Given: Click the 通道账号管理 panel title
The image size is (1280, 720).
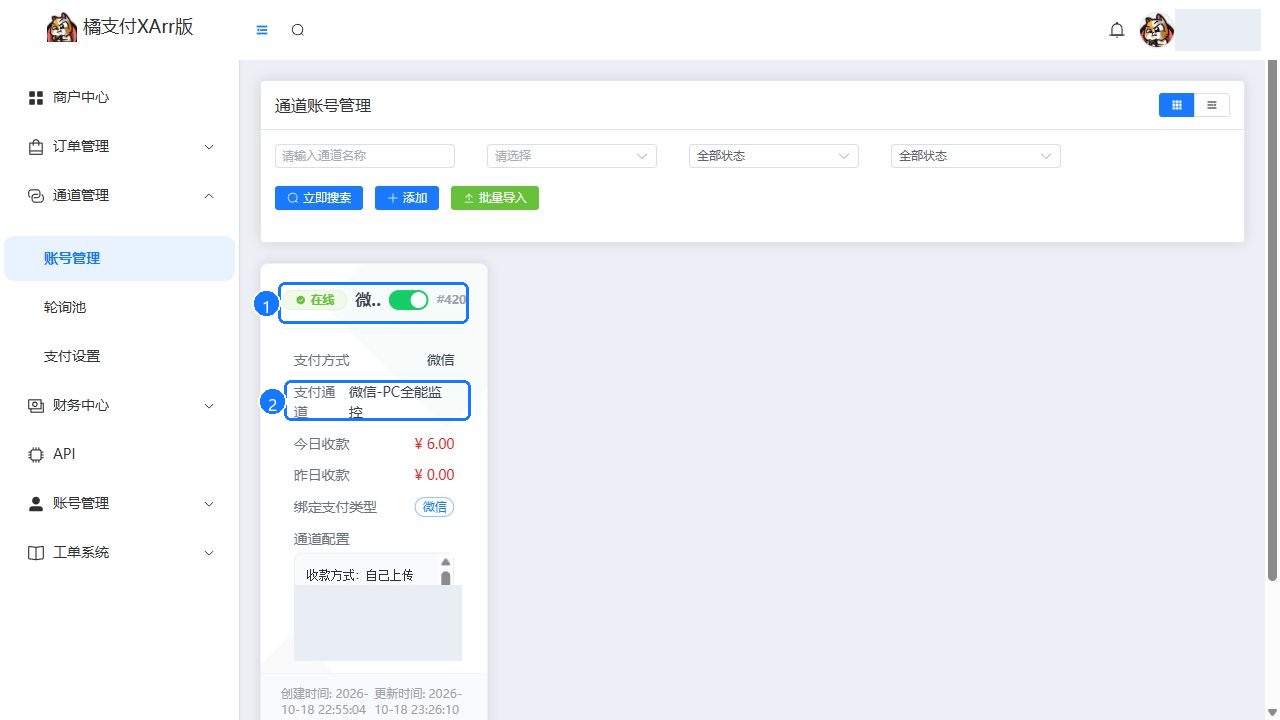Looking at the screenshot, I should [x=323, y=106].
